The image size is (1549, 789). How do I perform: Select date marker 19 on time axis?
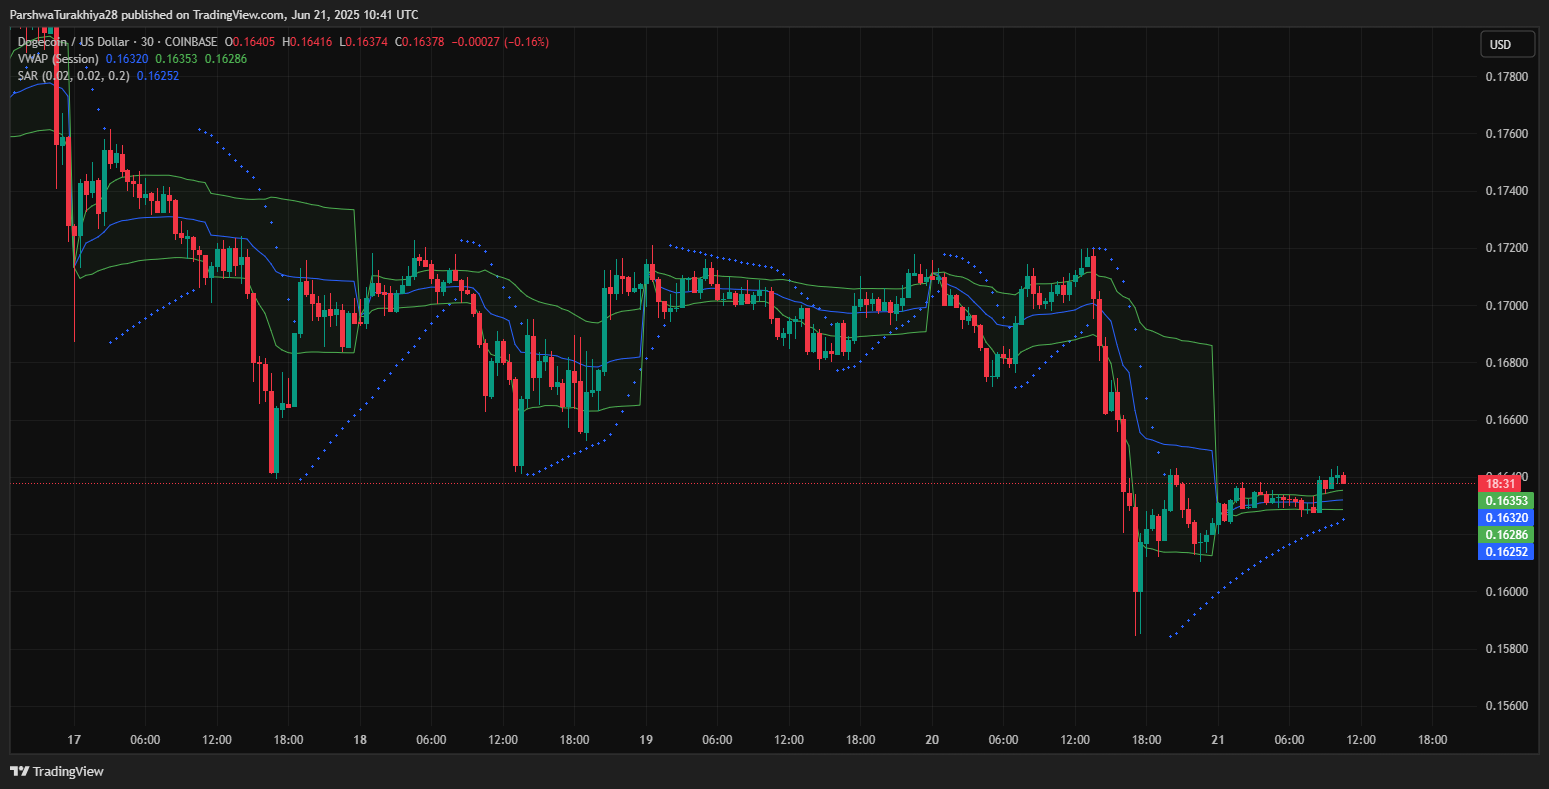[646, 740]
